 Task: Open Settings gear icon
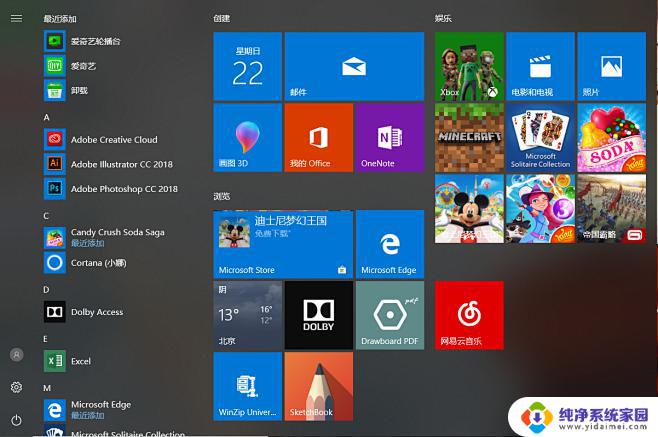(x=16, y=387)
